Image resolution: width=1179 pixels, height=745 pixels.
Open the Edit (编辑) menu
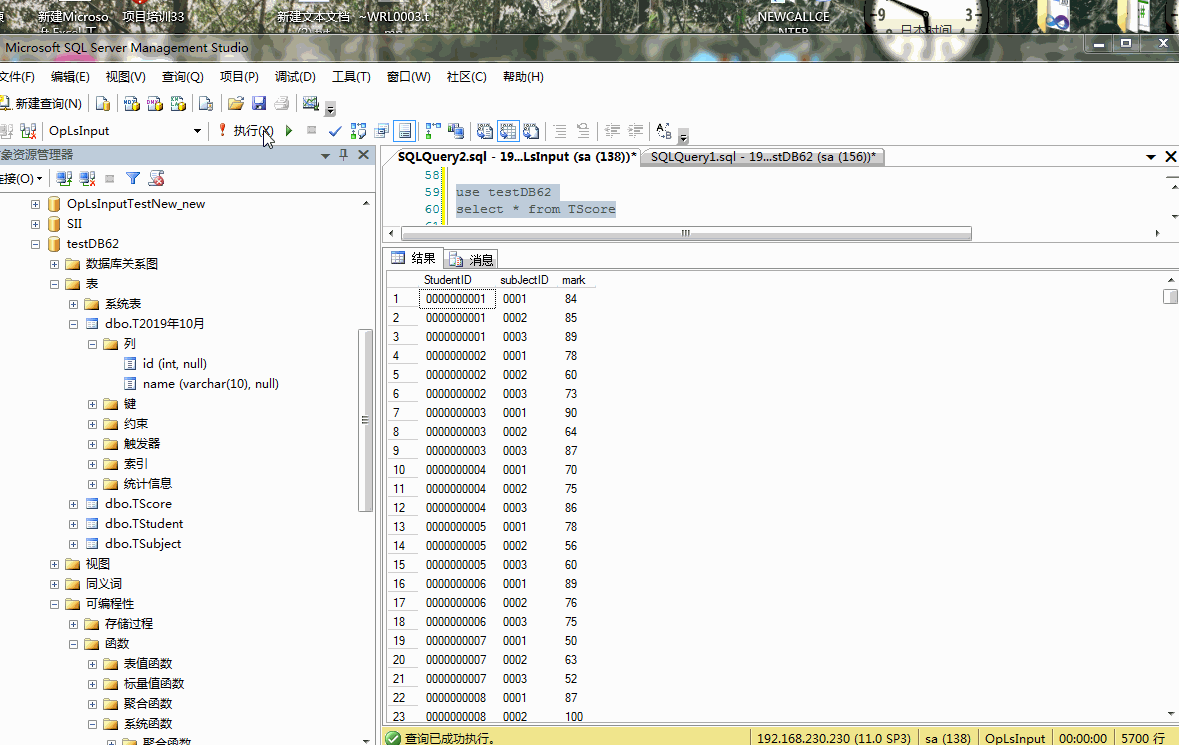pyautogui.click(x=70, y=77)
